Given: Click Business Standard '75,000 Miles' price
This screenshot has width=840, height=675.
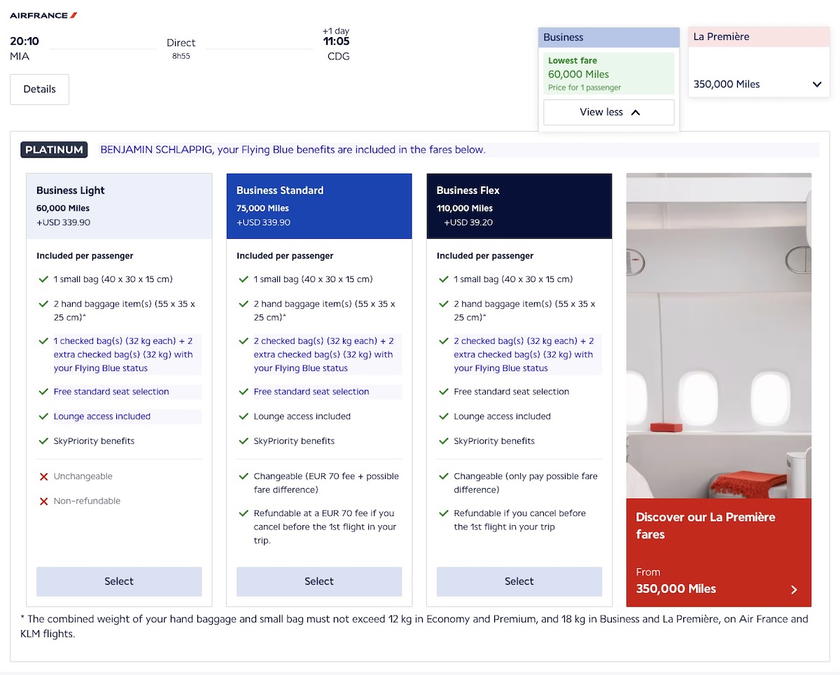Looking at the screenshot, I should (262, 208).
